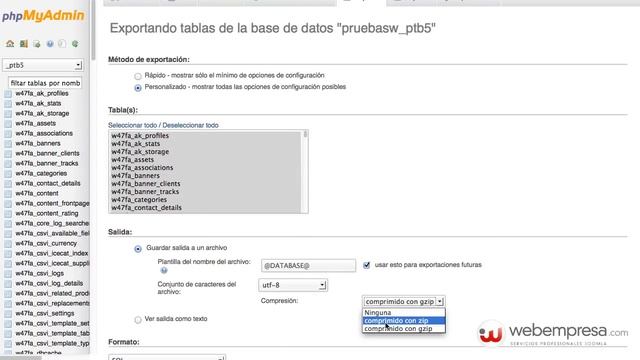The image size is (640, 360).
Task: Click the table icon beside w47fa_content_rating
Action: pos(8,213)
